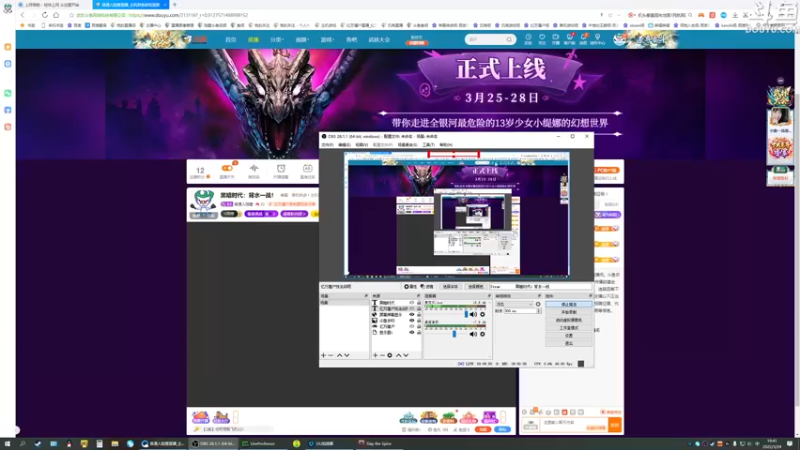Click Start Recording in OBS Controls
Image resolution: width=800 pixels, height=450 pixels.
tap(569, 312)
